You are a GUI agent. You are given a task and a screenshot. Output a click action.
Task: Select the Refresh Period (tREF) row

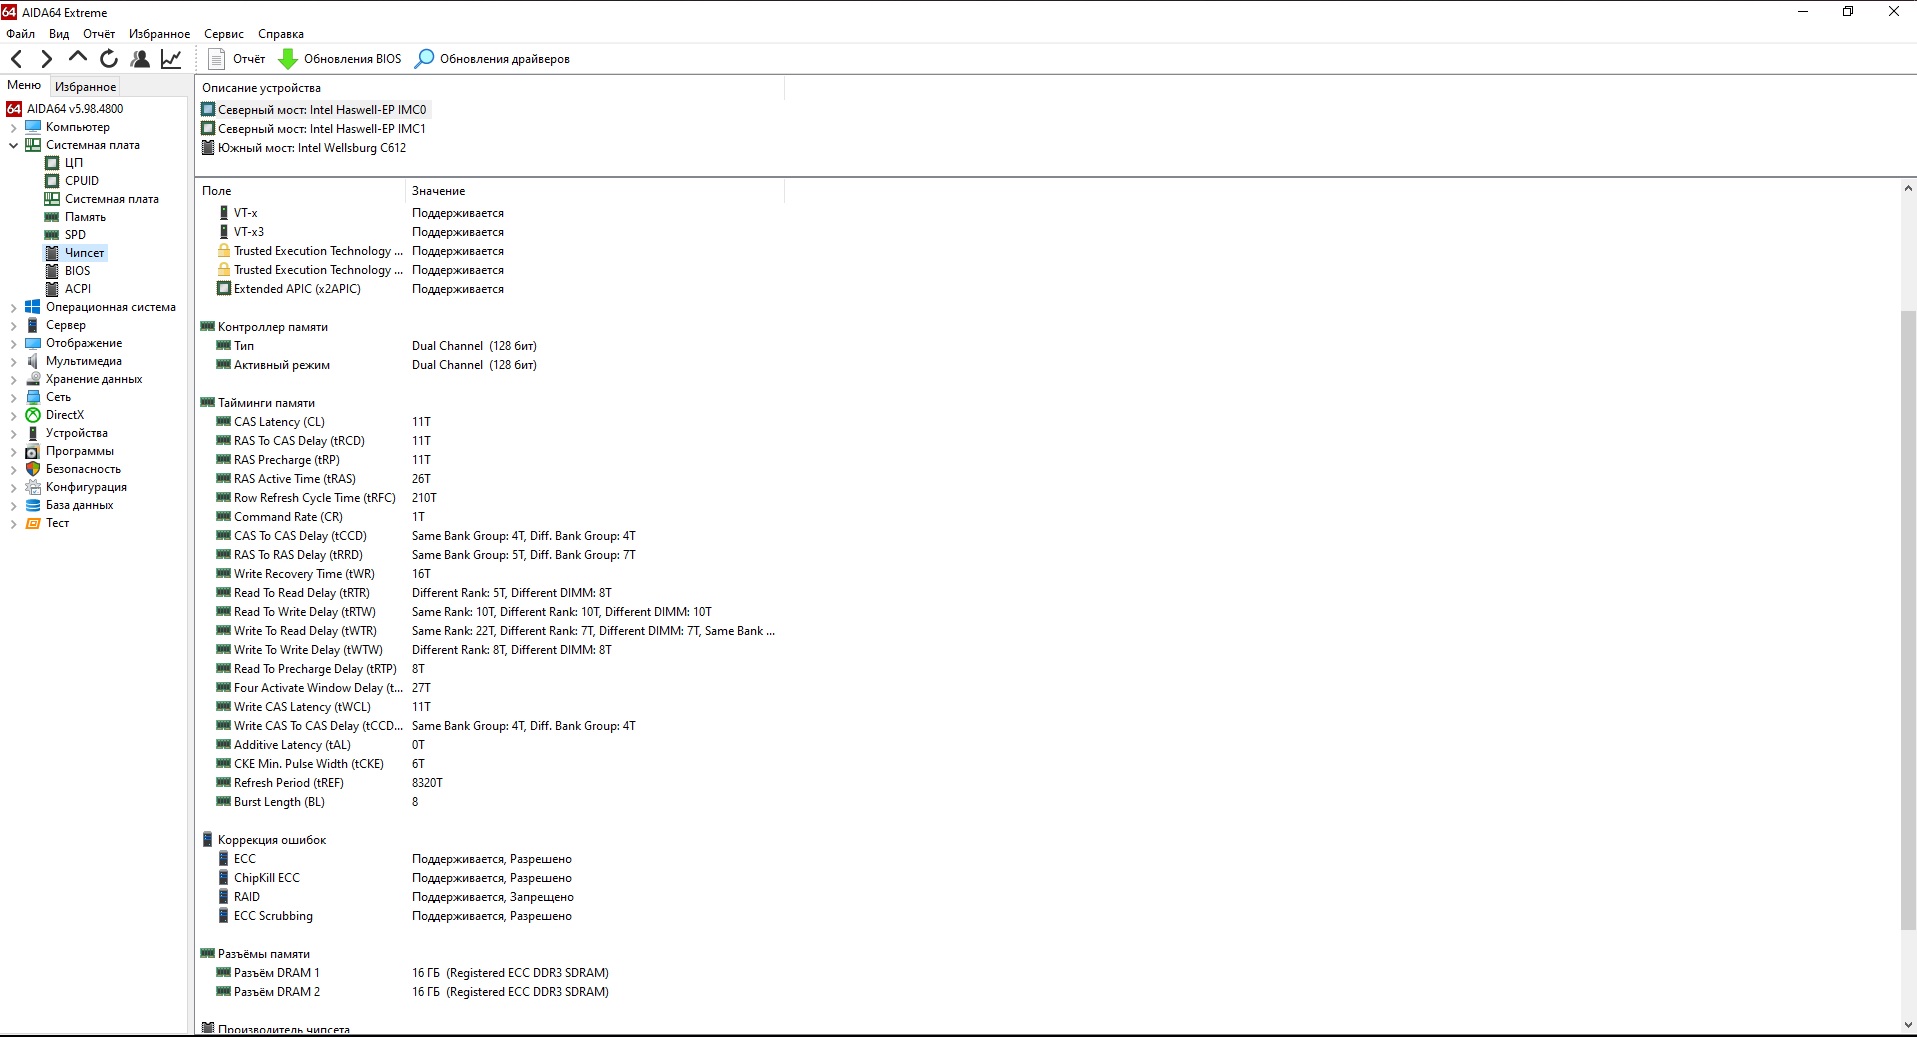coord(490,783)
